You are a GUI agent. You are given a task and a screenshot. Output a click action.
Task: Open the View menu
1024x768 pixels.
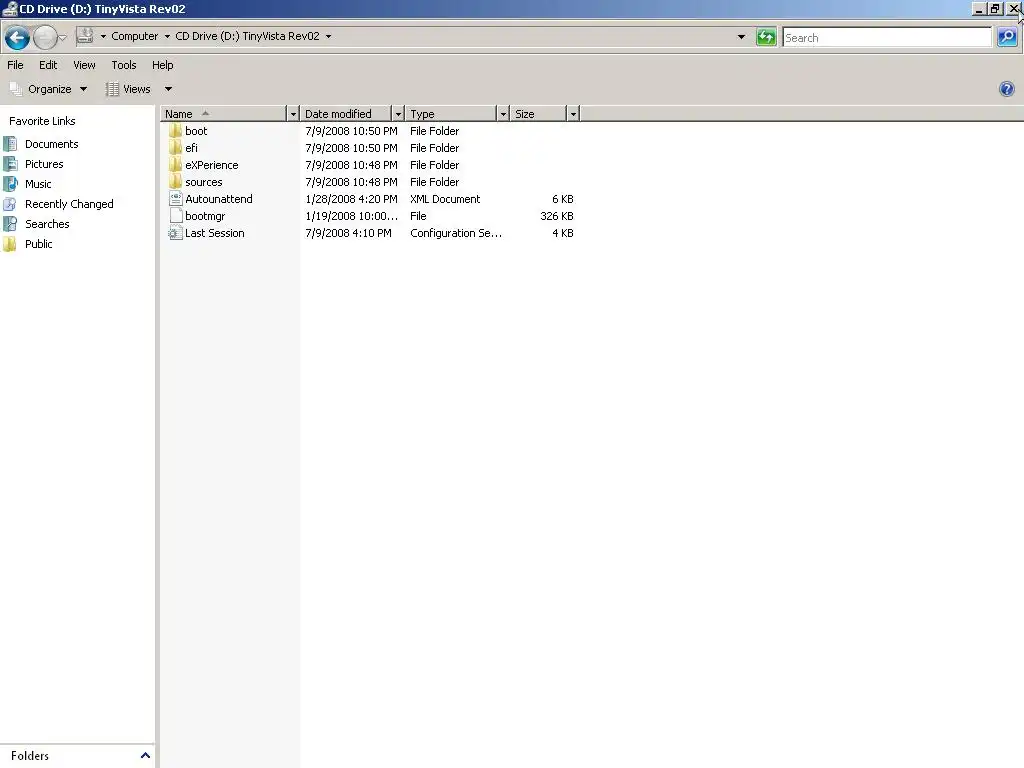coord(84,65)
